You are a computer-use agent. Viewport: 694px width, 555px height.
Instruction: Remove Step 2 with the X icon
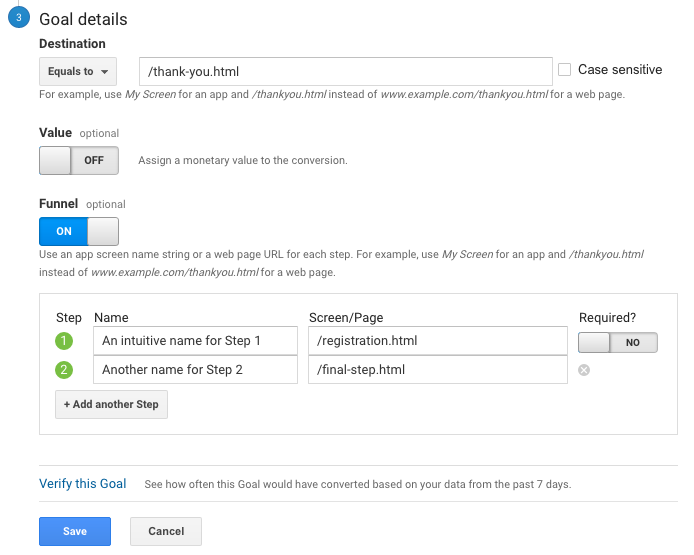tap(584, 370)
